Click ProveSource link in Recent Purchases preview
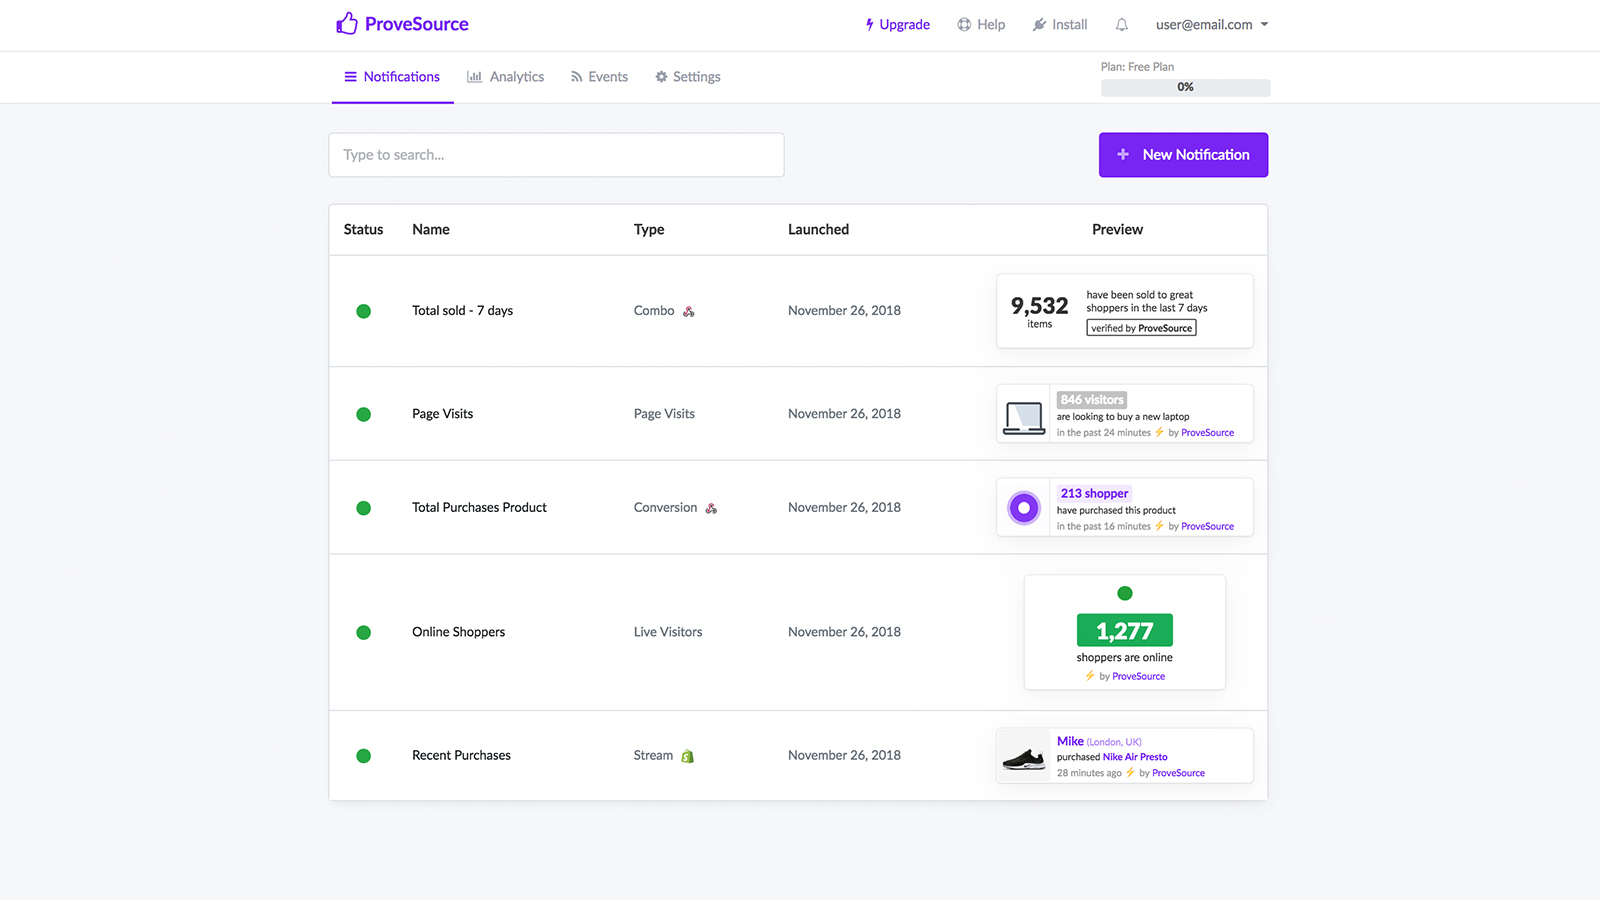 coord(1178,773)
